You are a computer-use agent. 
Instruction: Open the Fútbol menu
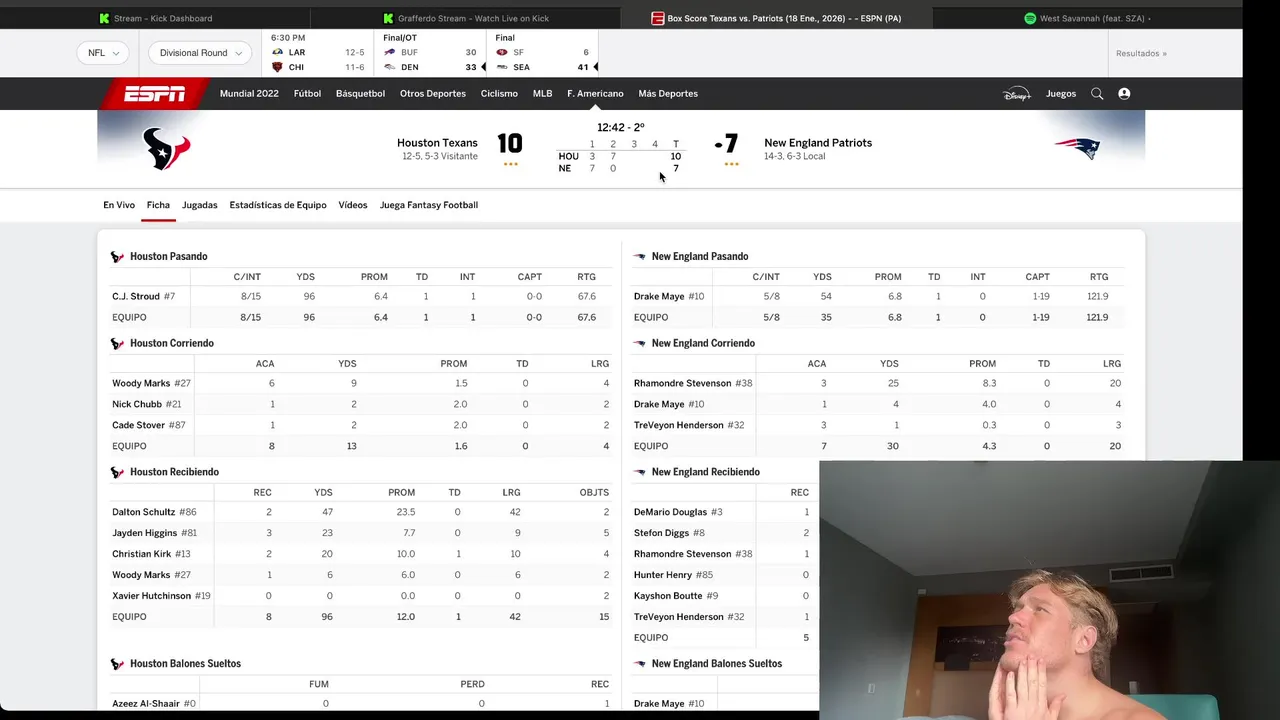[307, 94]
